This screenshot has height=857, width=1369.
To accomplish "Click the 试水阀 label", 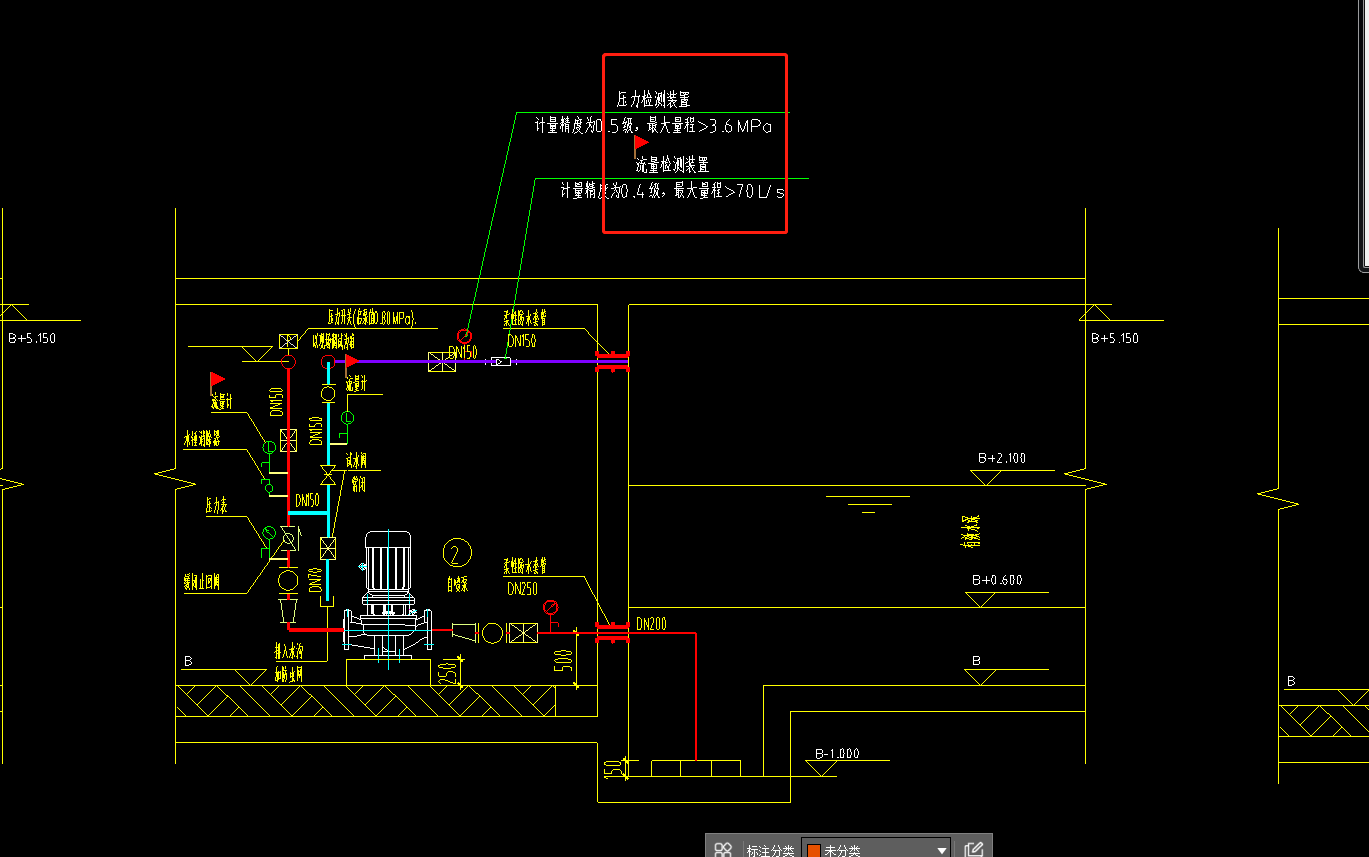I will (x=356, y=462).
